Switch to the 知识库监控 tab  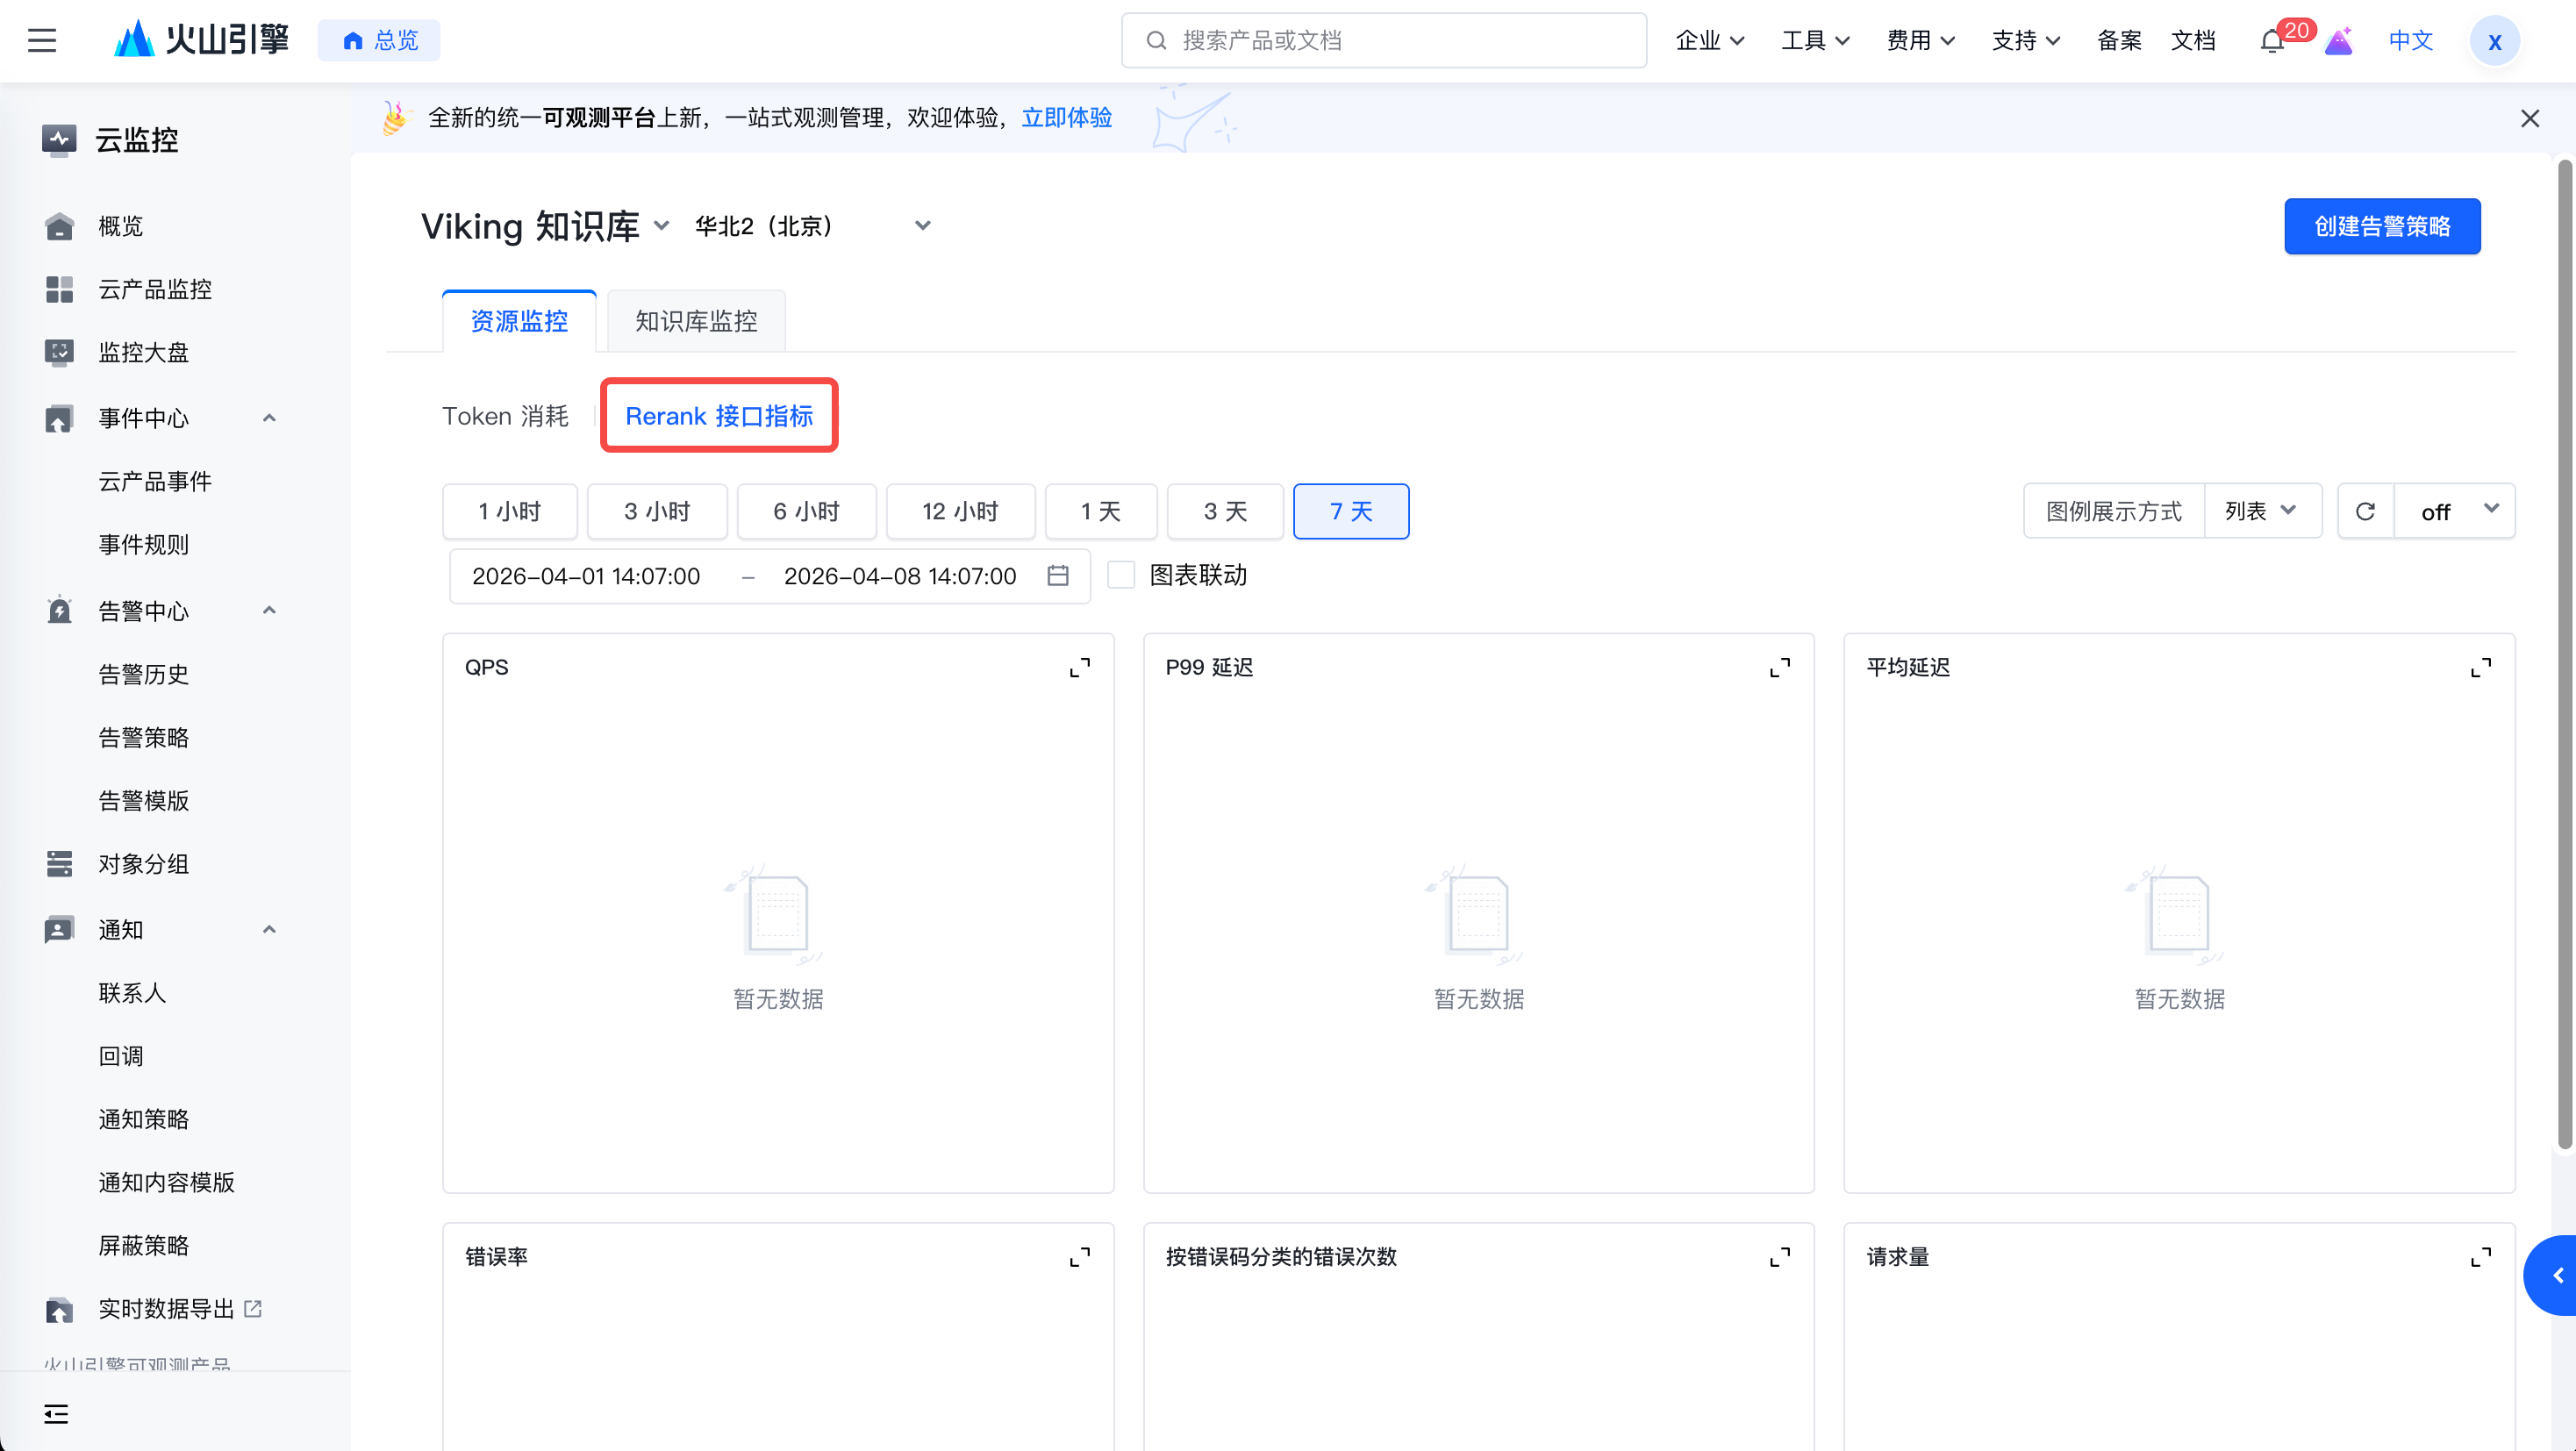point(696,321)
